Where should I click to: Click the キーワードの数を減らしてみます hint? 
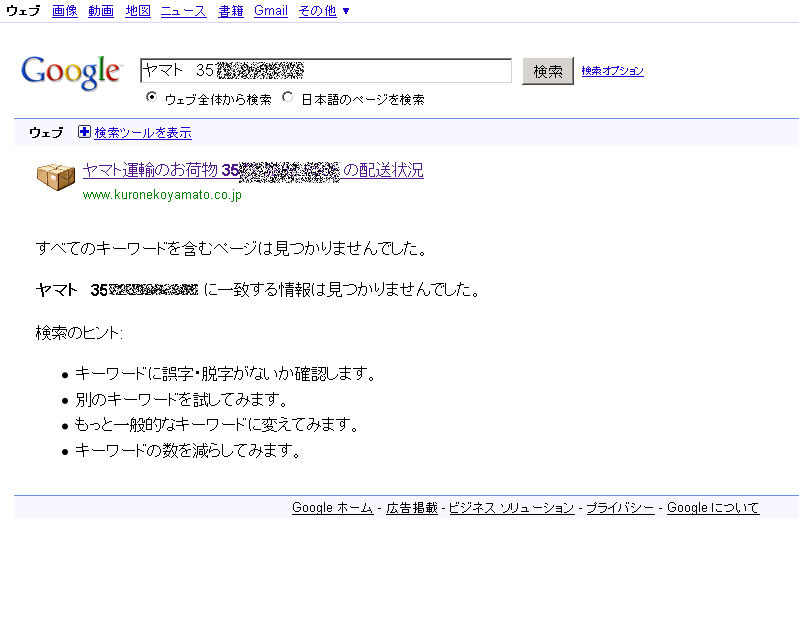tap(188, 450)
